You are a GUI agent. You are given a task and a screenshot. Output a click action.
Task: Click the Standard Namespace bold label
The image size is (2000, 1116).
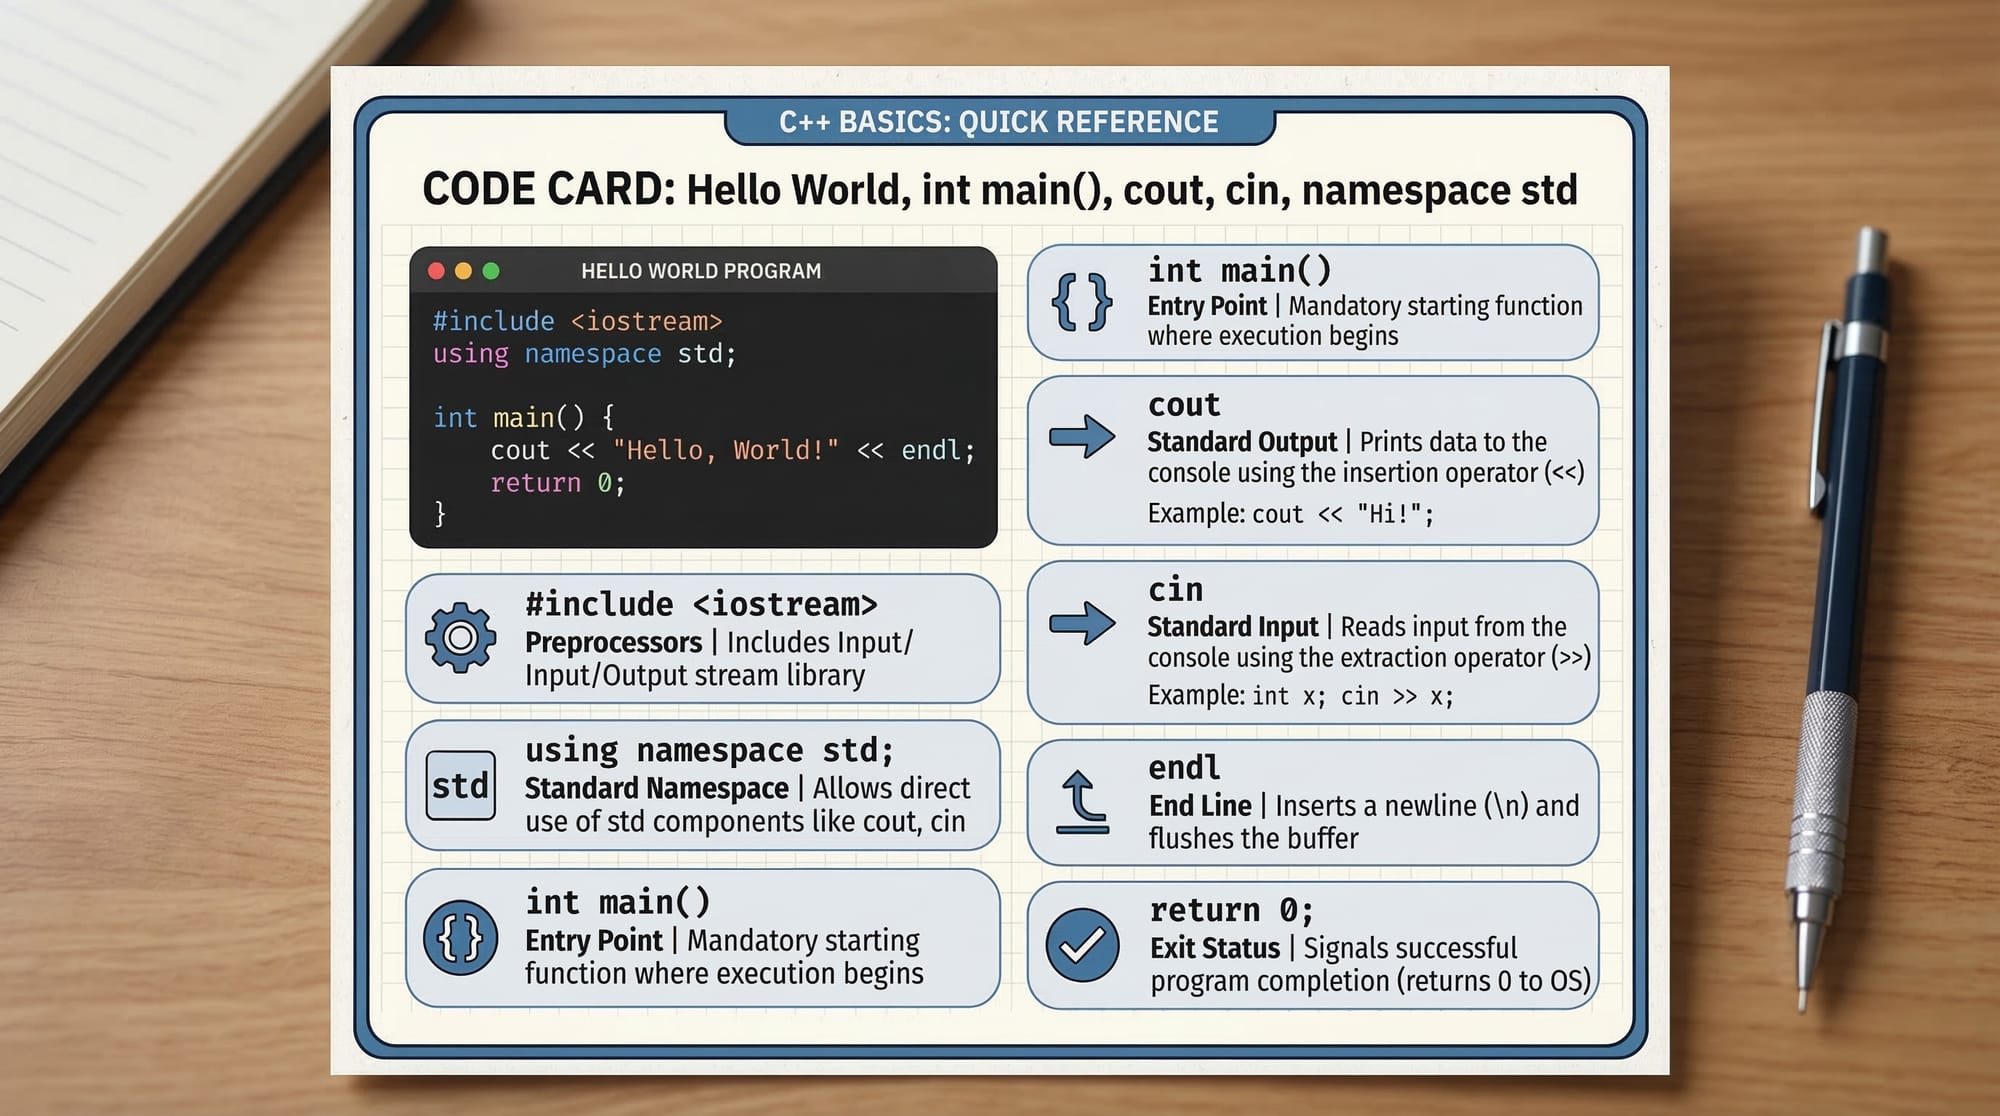(x=656, y=788)
